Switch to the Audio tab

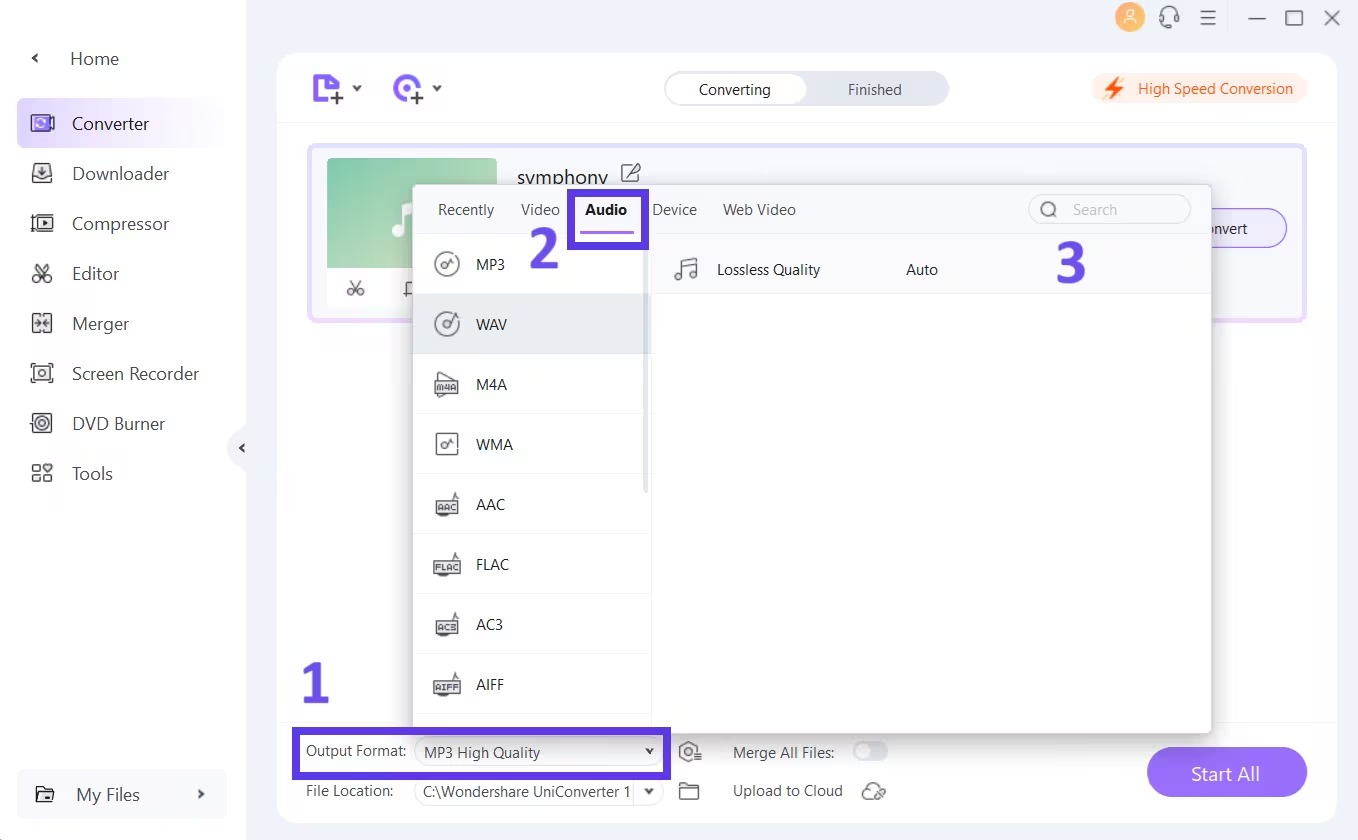pos(606,210)
